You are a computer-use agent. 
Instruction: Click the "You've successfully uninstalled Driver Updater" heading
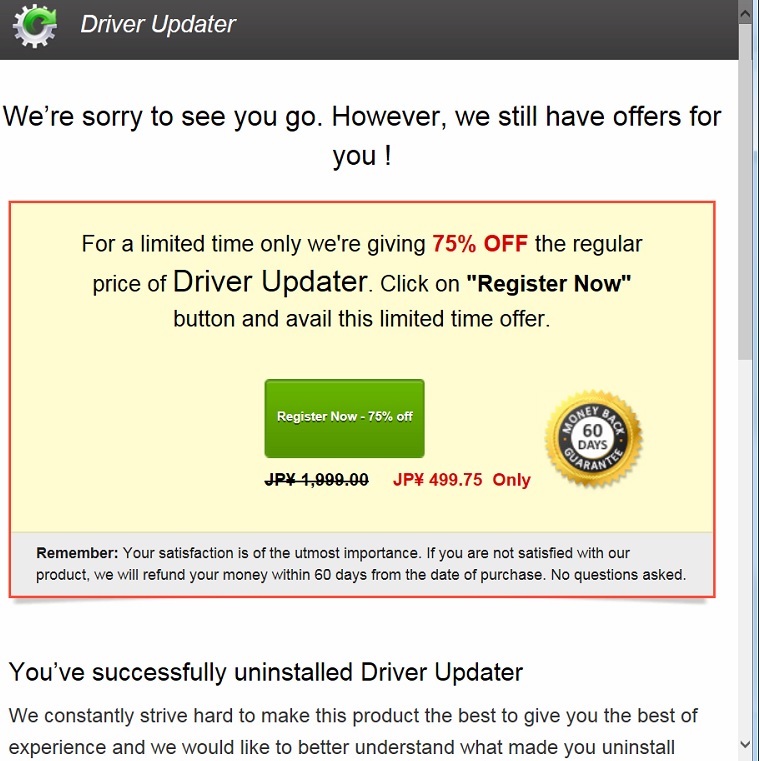click(266, 673)
